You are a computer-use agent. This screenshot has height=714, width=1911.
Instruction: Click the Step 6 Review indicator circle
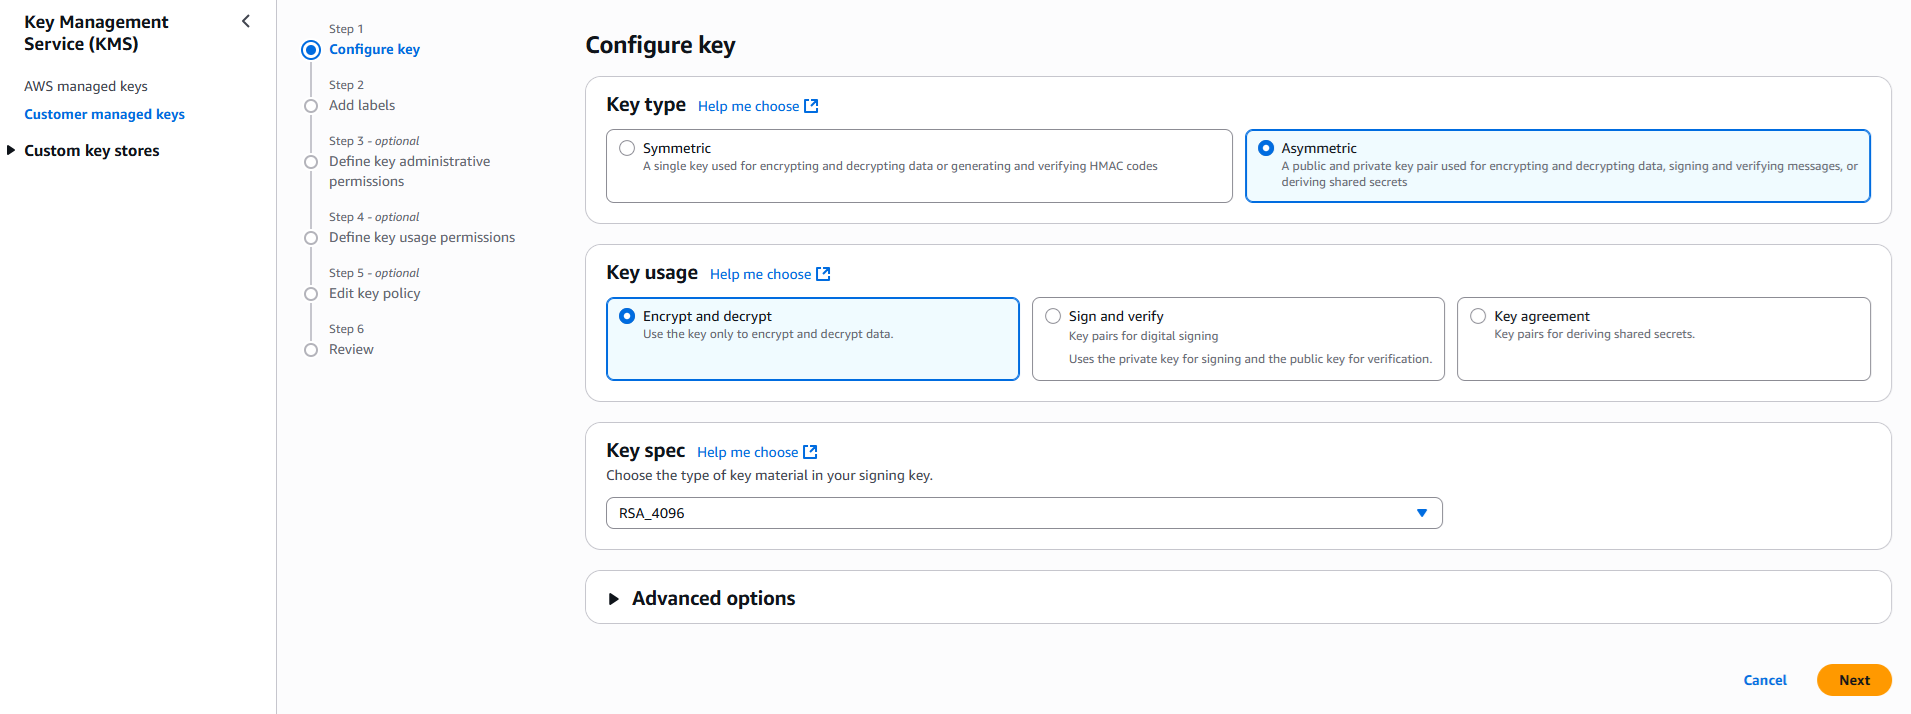[x=311, y=350]
